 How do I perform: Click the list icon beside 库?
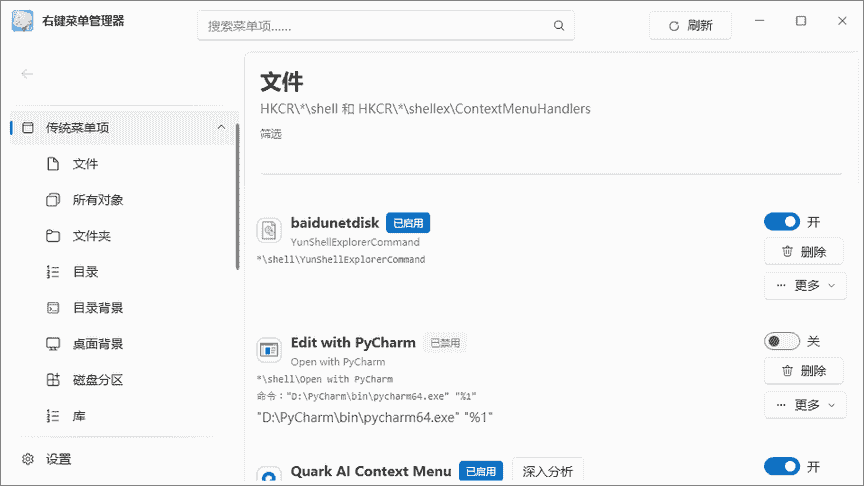coord(53,416)
